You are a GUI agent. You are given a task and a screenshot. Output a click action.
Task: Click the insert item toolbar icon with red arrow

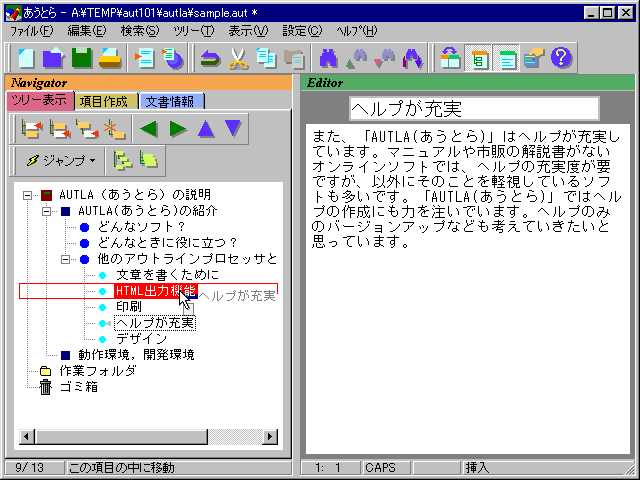pyautogui.click(x=144, y=58)
